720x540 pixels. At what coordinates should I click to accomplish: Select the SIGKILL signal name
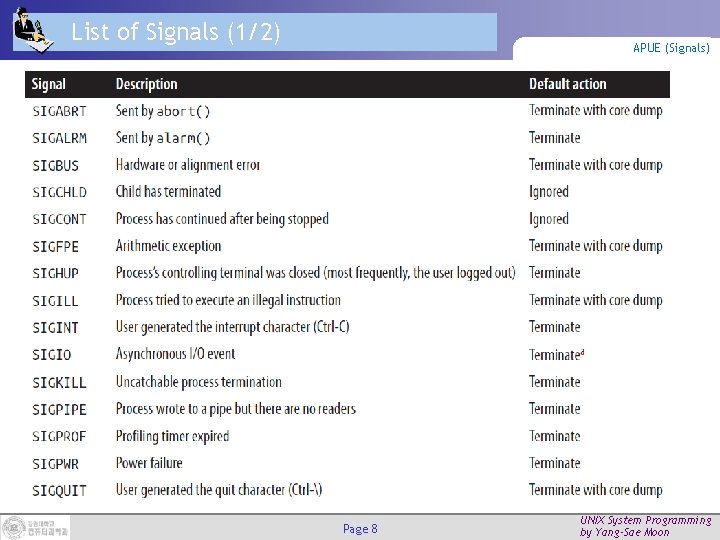59,382
